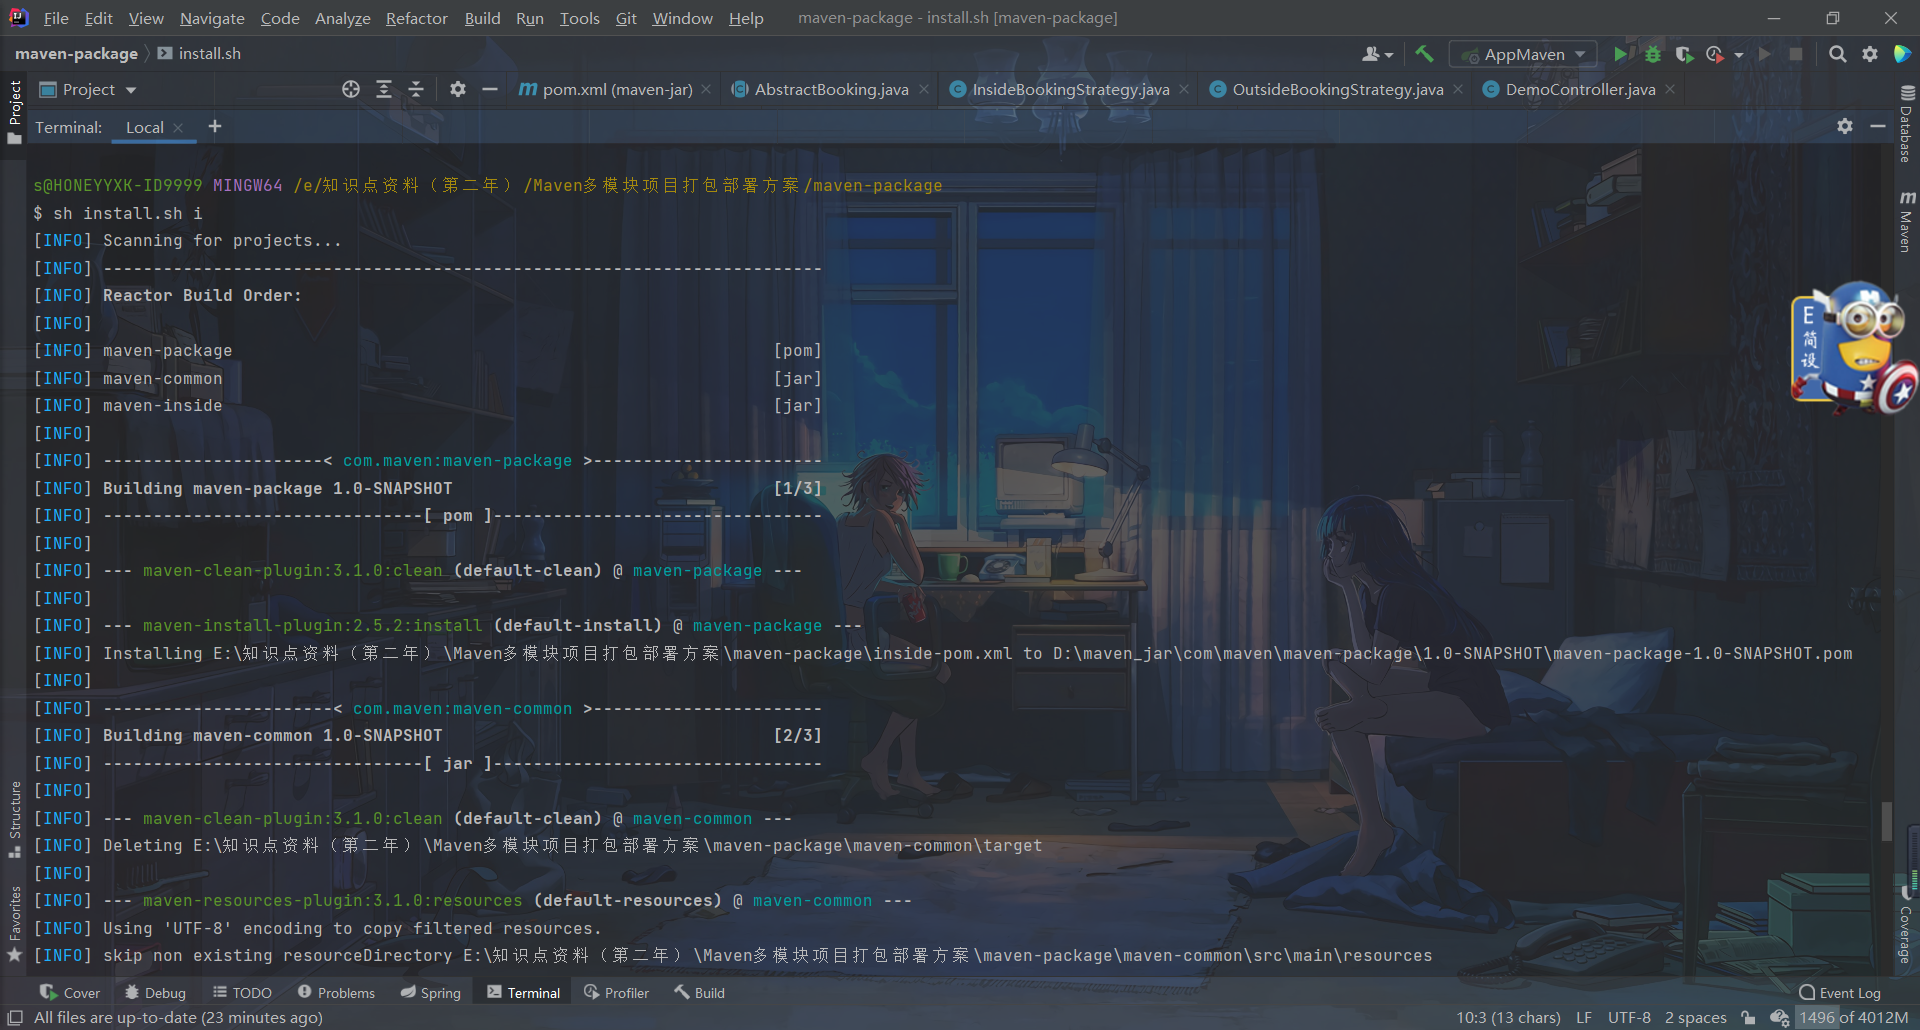Click the Project vertical sidebar button

[x=15, y=112]
